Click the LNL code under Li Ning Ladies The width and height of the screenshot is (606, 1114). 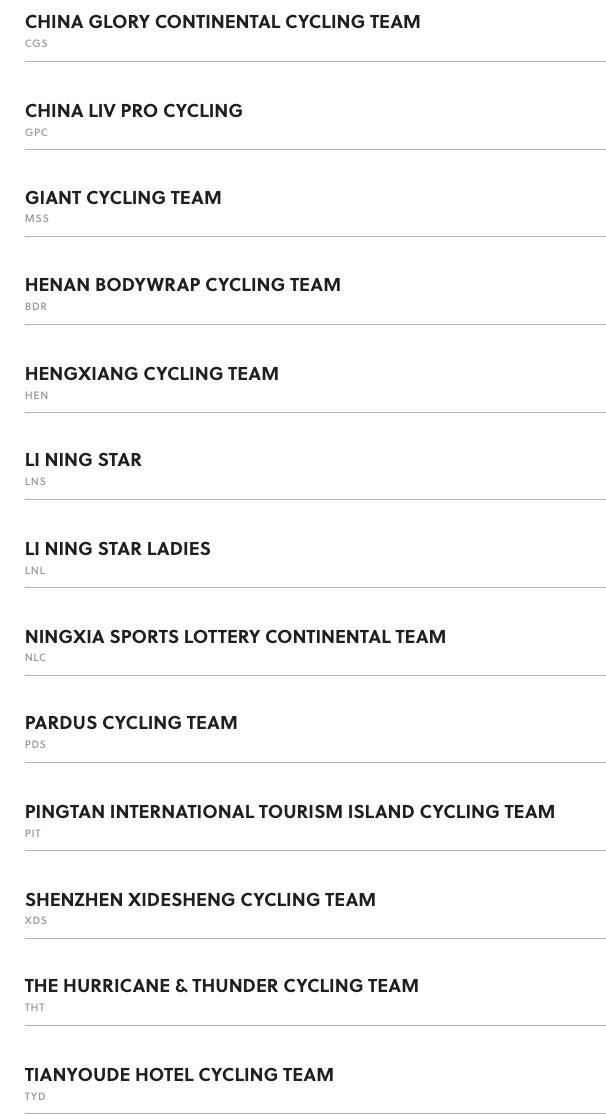35,570
